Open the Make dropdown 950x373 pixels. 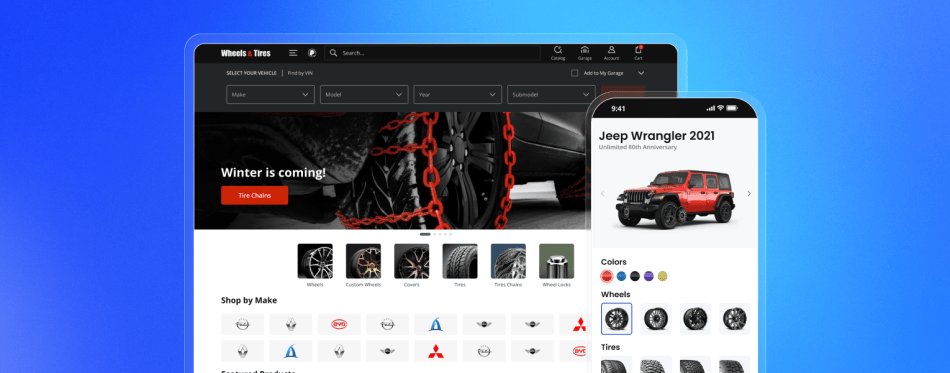270,94
